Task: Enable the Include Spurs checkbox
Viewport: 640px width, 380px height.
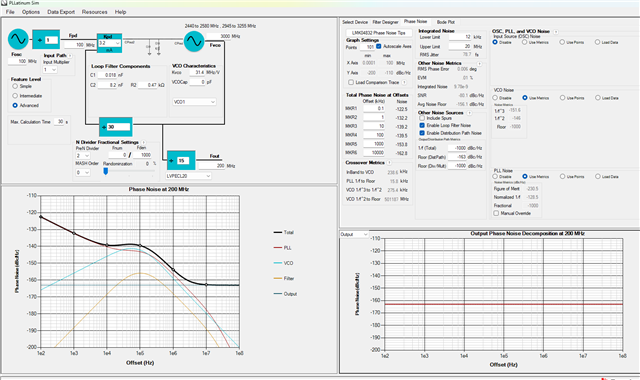Action: pyautogui.click(x=422, y=118)
